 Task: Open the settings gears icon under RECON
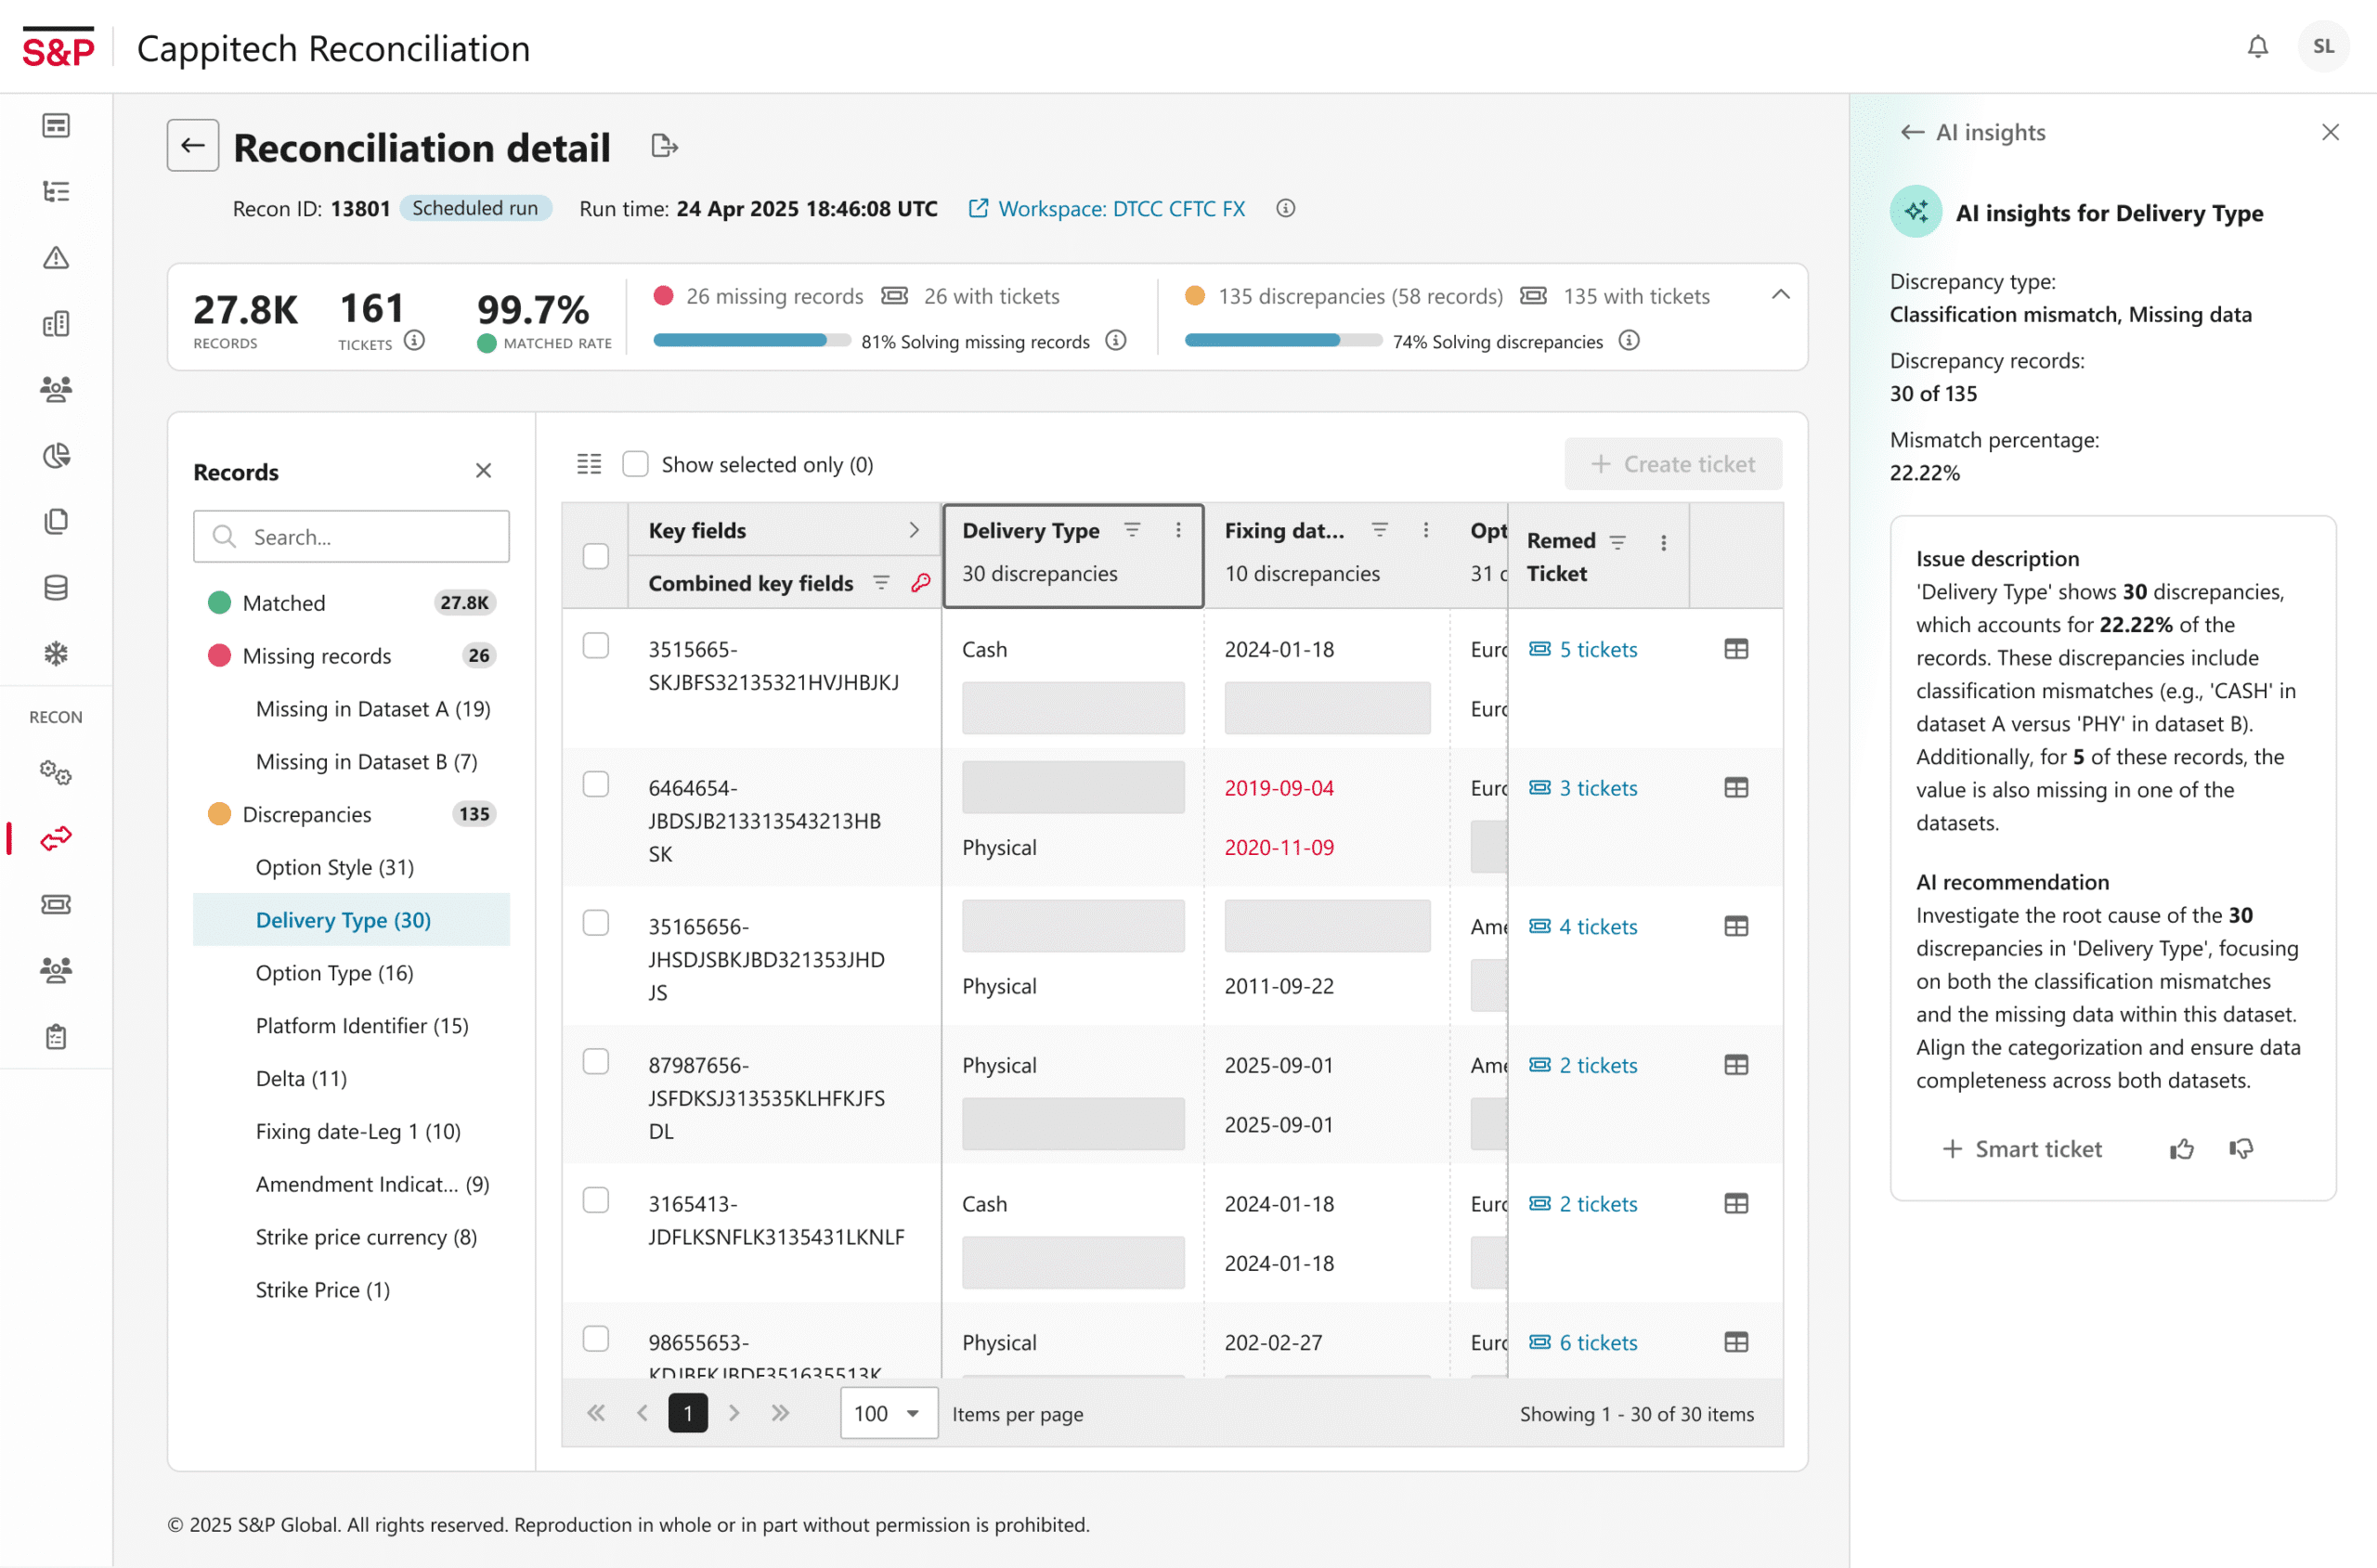[x=56, y=772]
